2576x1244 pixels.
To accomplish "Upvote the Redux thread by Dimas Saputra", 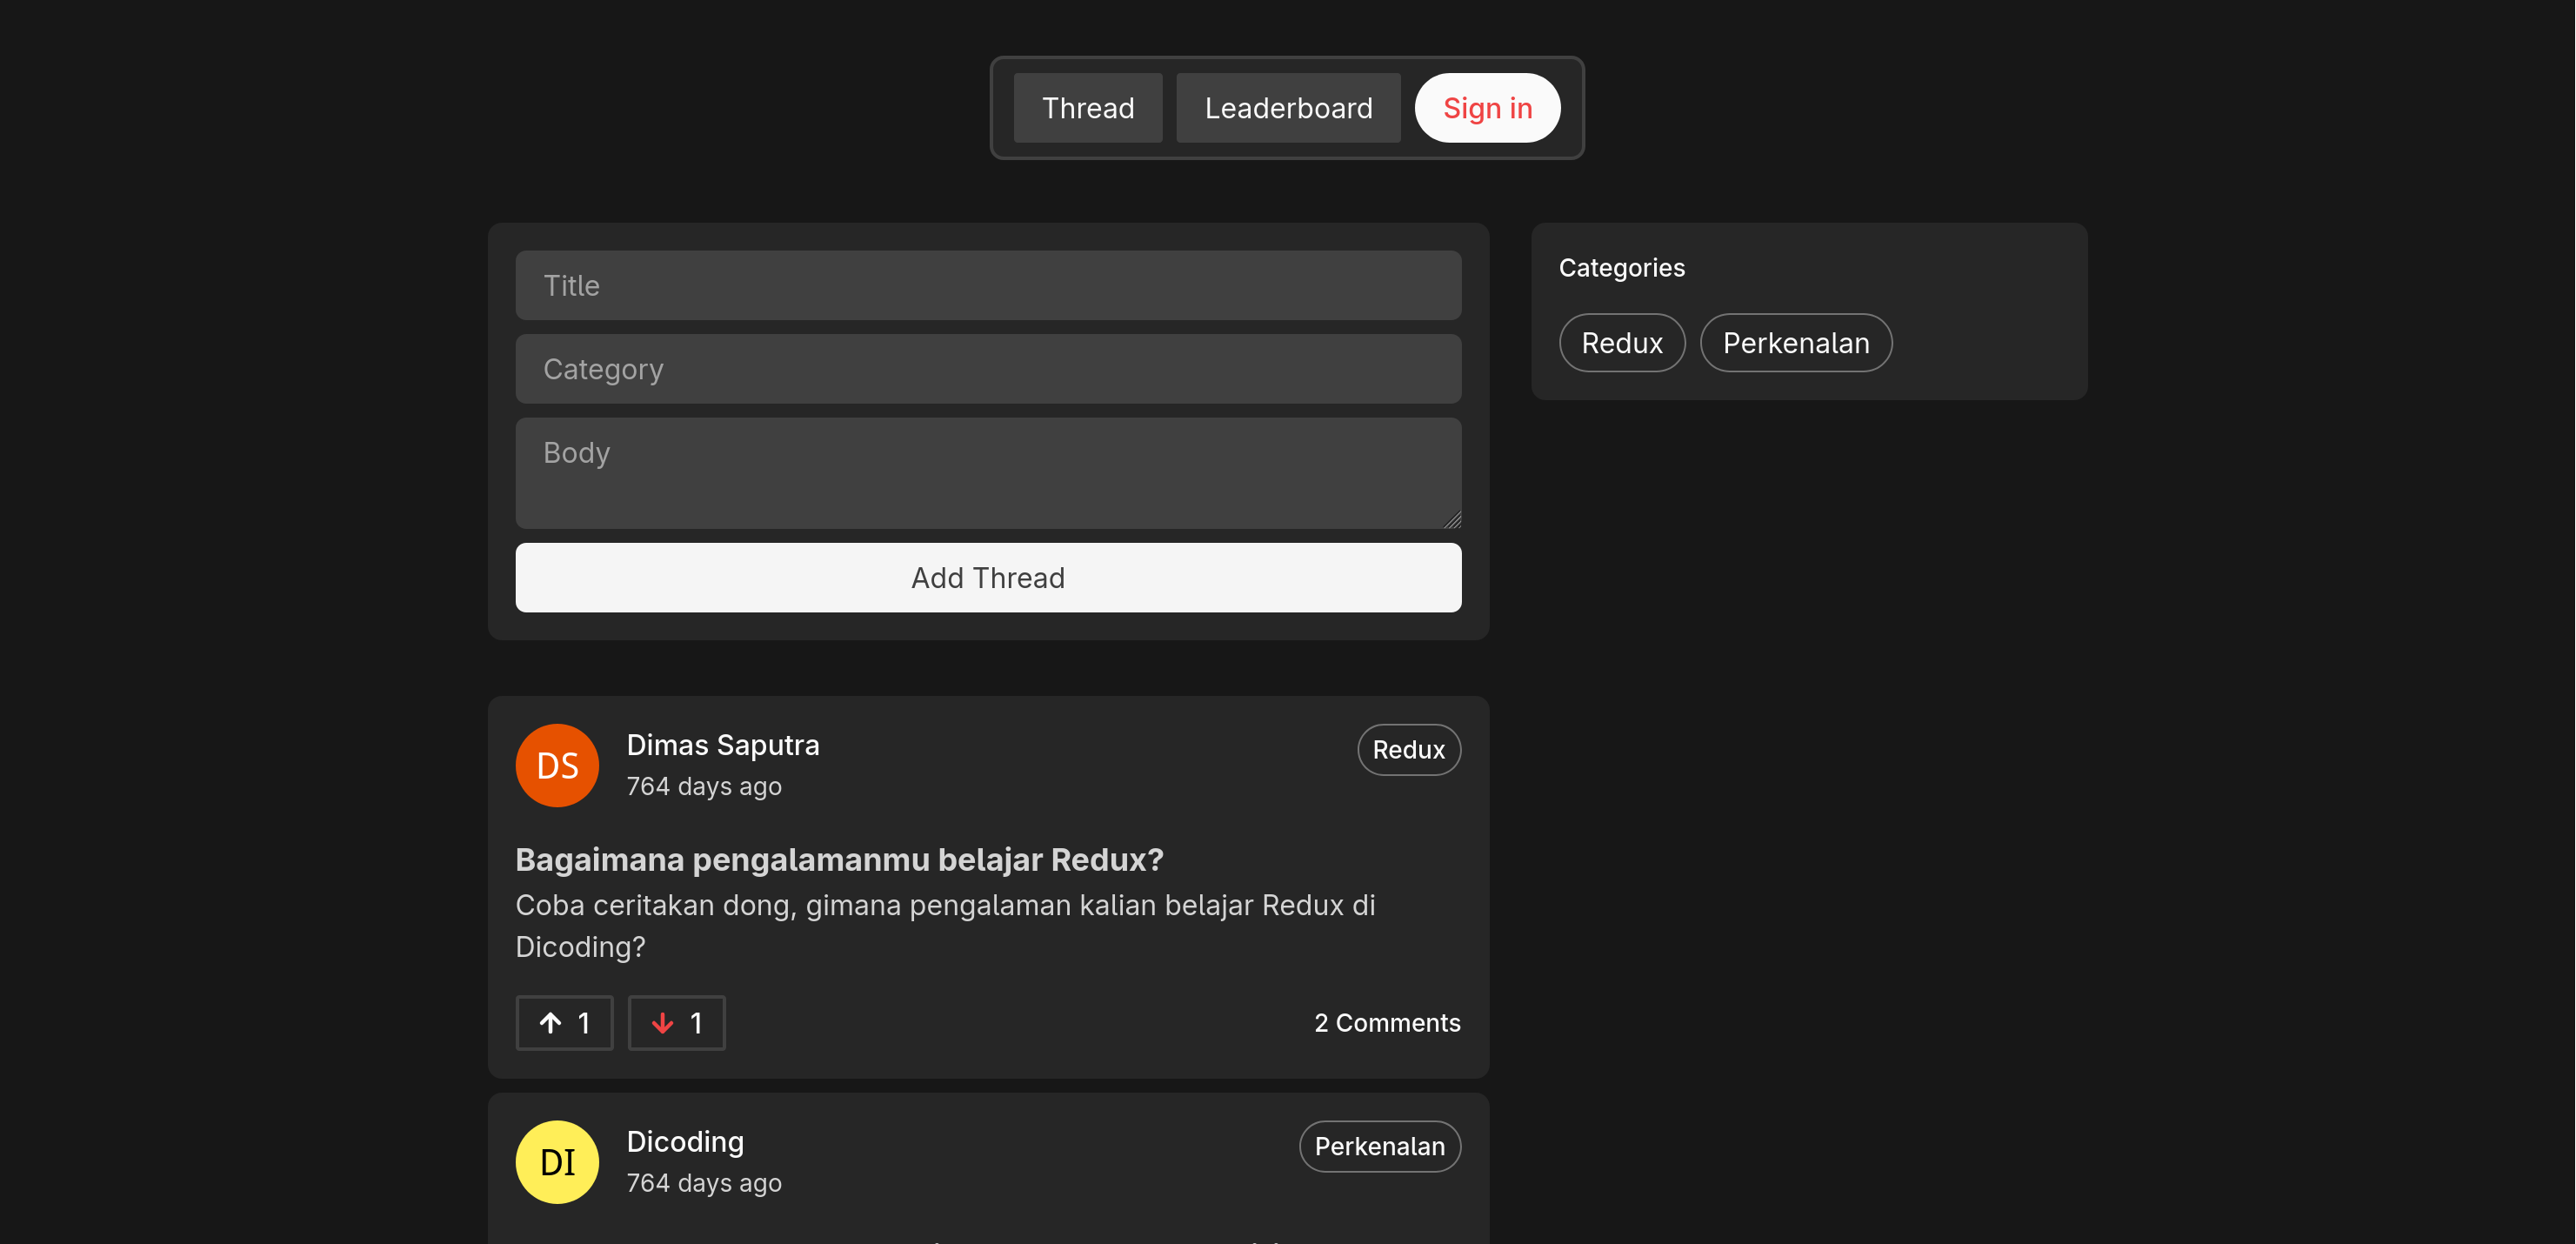I will 564,1022.
